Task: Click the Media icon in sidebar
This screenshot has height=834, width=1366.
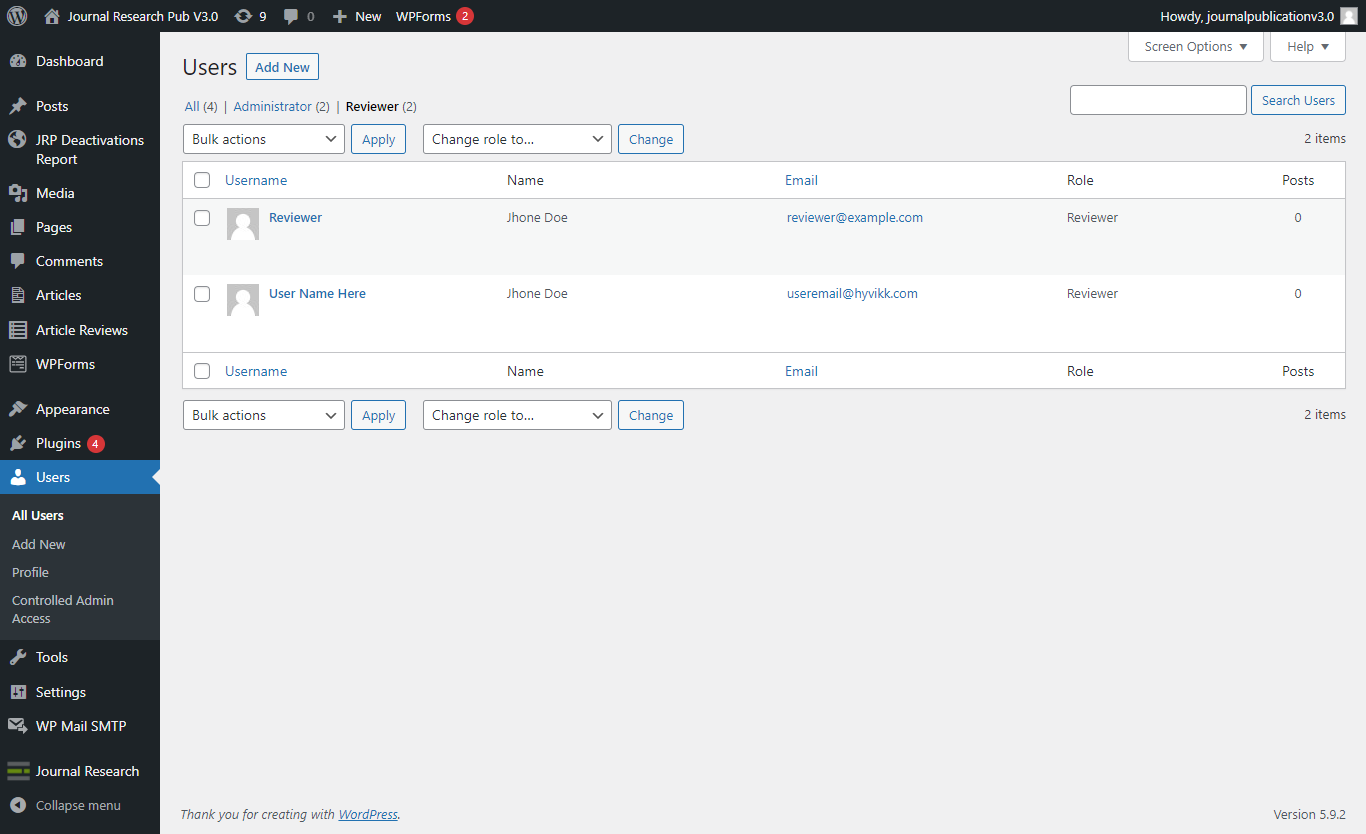Action: (18, 193)
